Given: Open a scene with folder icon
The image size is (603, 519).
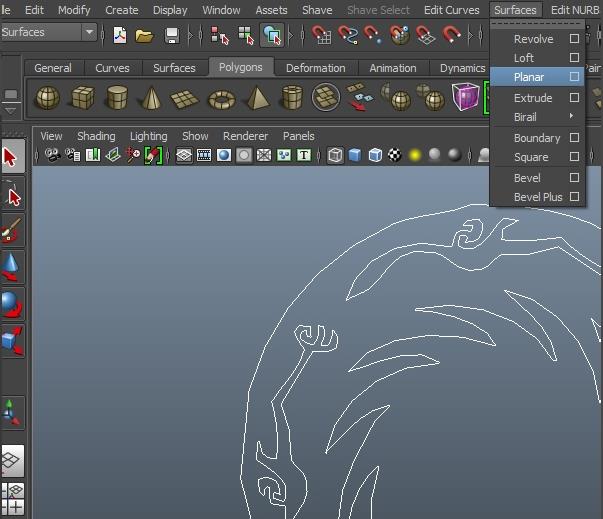Looking at the screenshot, I should (x=145, y=36).
